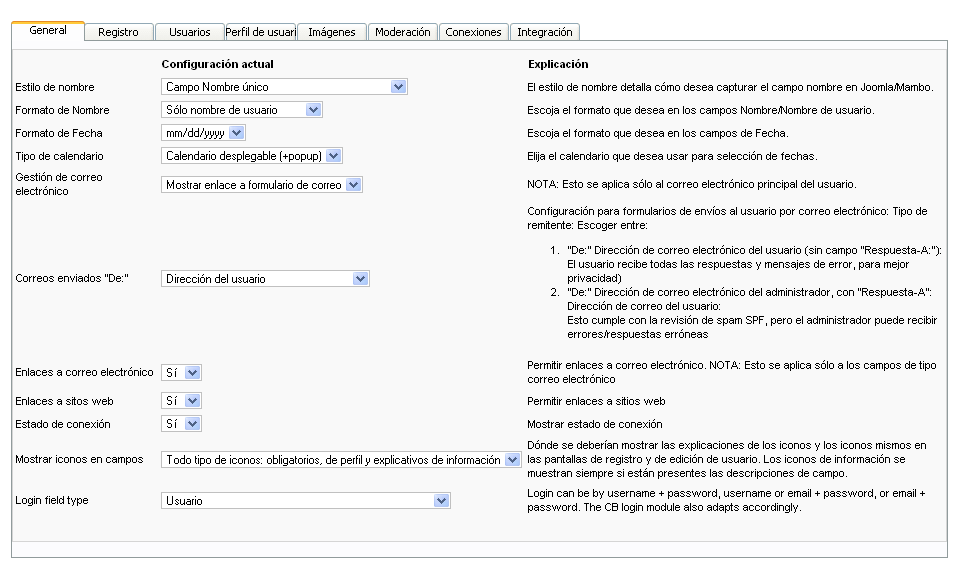Open Estado de conexión Sí dropdown

point(182,424)
